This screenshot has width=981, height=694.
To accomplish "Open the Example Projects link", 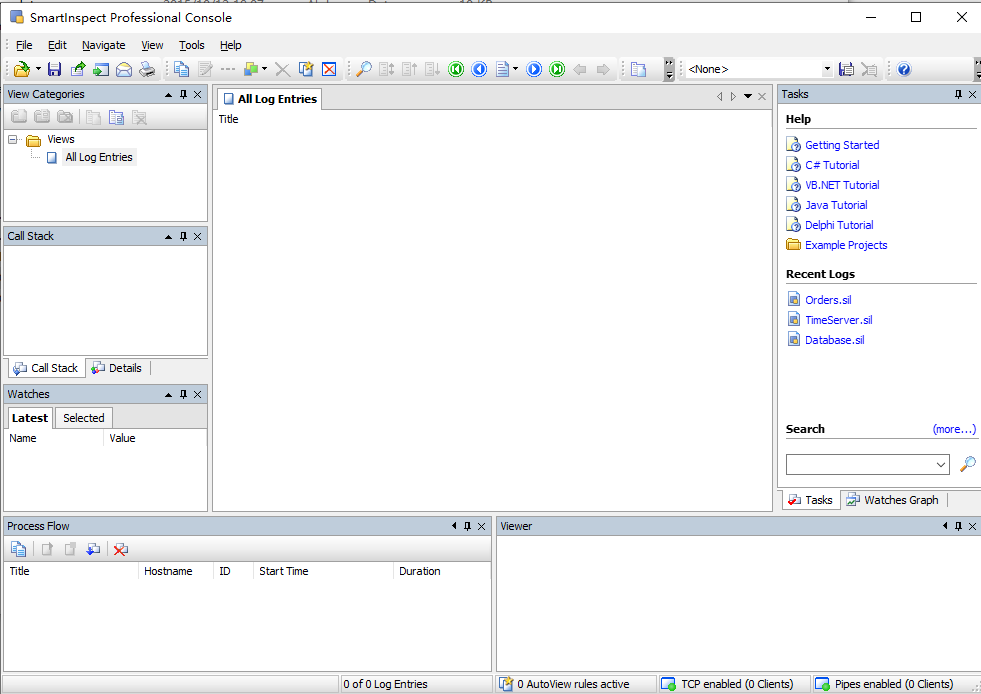I will (846, 245).
